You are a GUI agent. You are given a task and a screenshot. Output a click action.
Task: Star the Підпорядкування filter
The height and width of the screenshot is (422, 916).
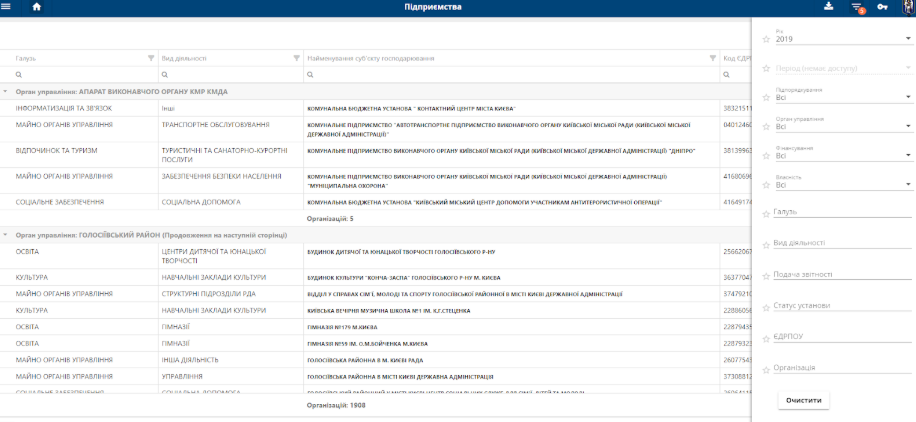pos(766,98)
